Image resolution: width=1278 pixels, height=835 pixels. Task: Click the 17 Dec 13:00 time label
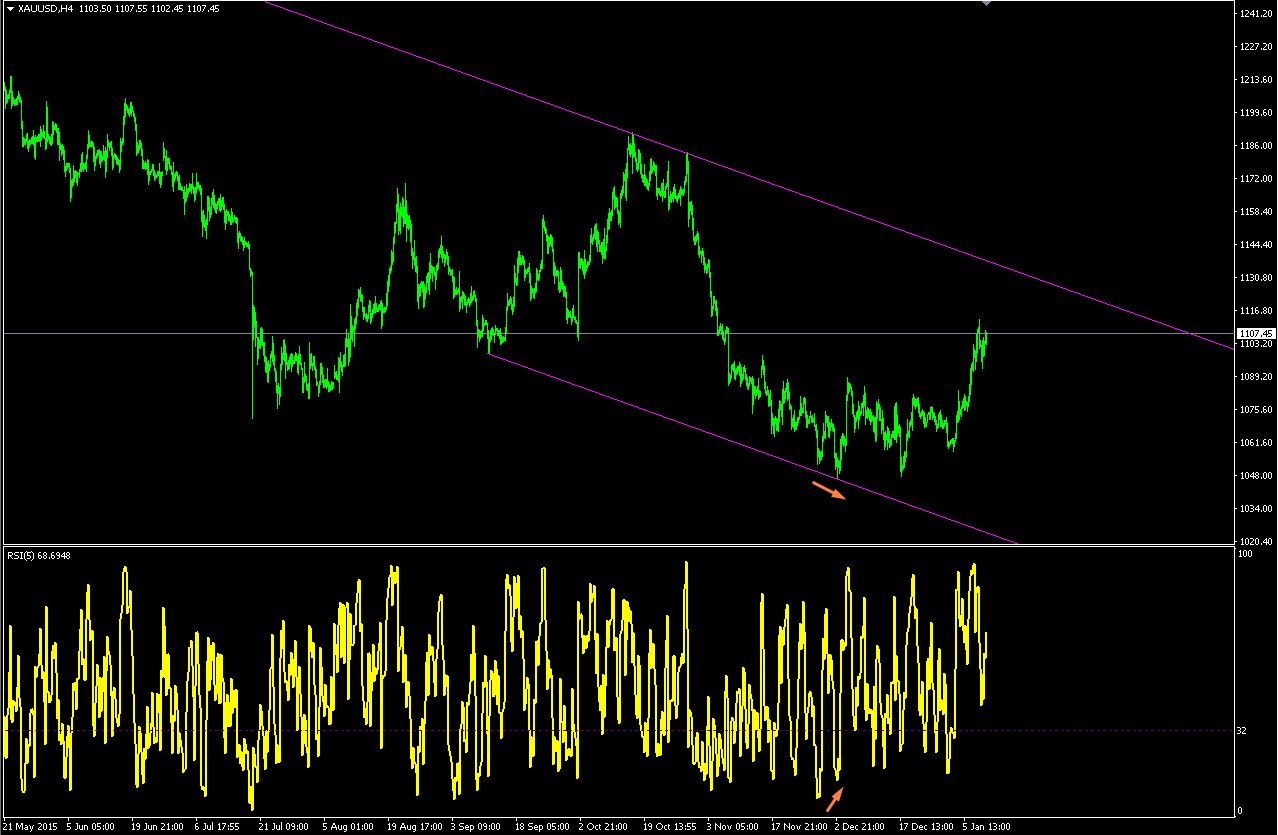tap(926, 827)
